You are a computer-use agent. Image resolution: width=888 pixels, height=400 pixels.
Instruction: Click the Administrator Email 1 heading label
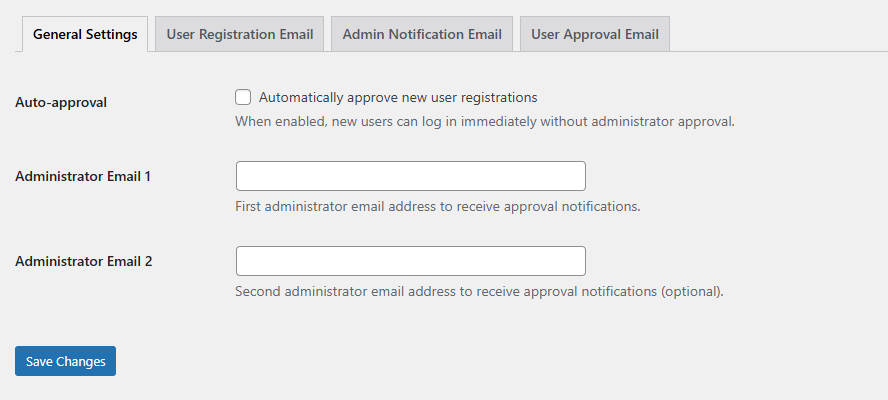coord(83,176)
